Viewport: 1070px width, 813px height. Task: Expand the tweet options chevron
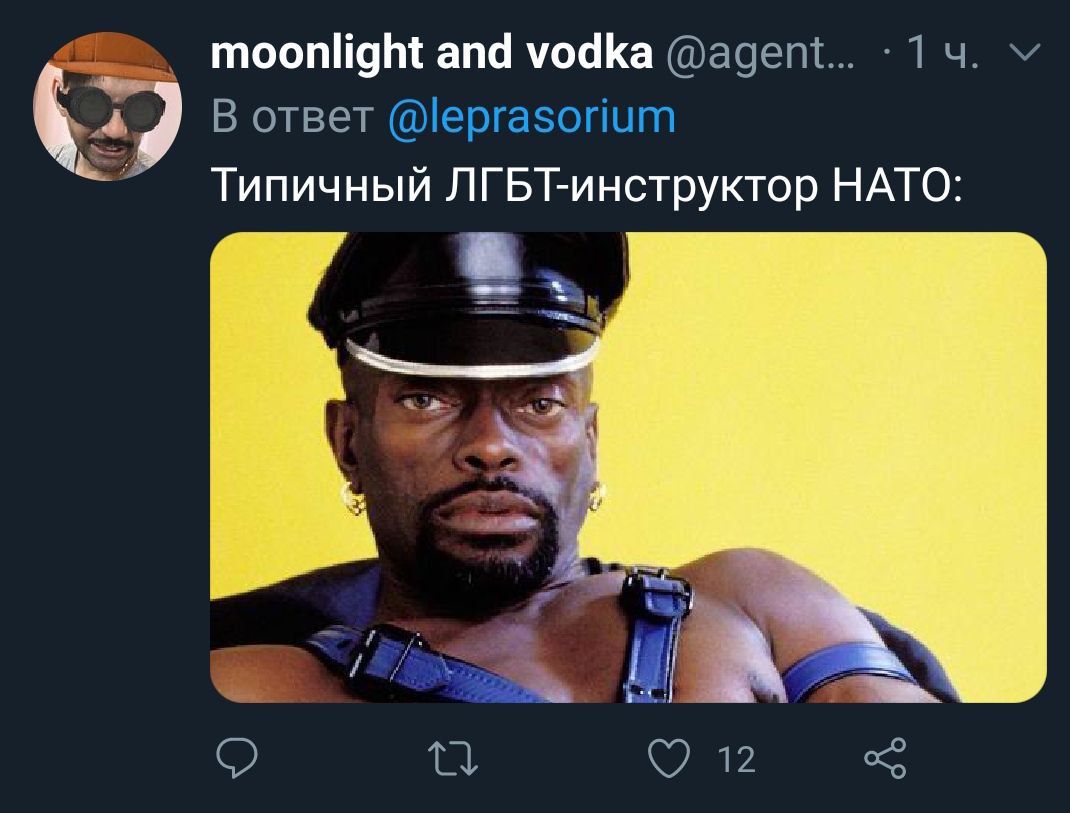click(x=1024, y=53)
